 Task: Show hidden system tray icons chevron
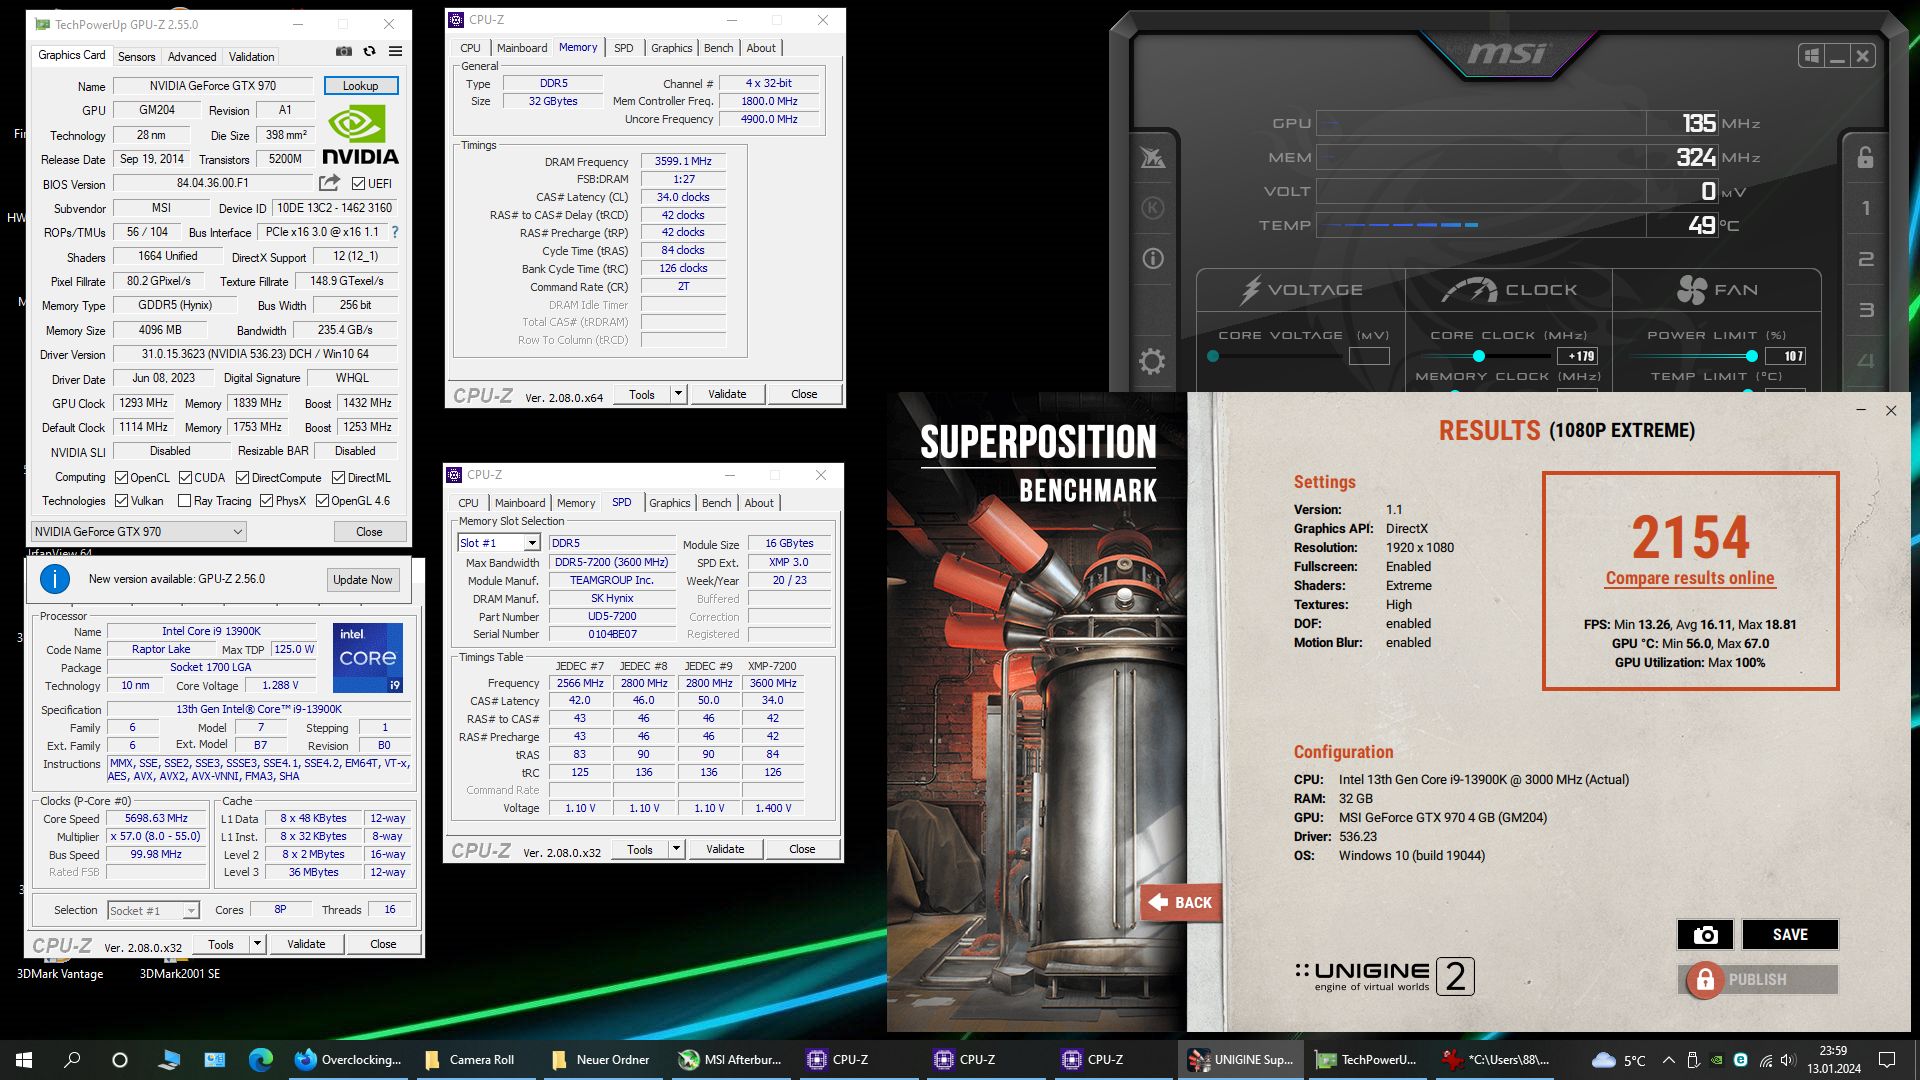pyautogui.click(x=1668, y=1060)
